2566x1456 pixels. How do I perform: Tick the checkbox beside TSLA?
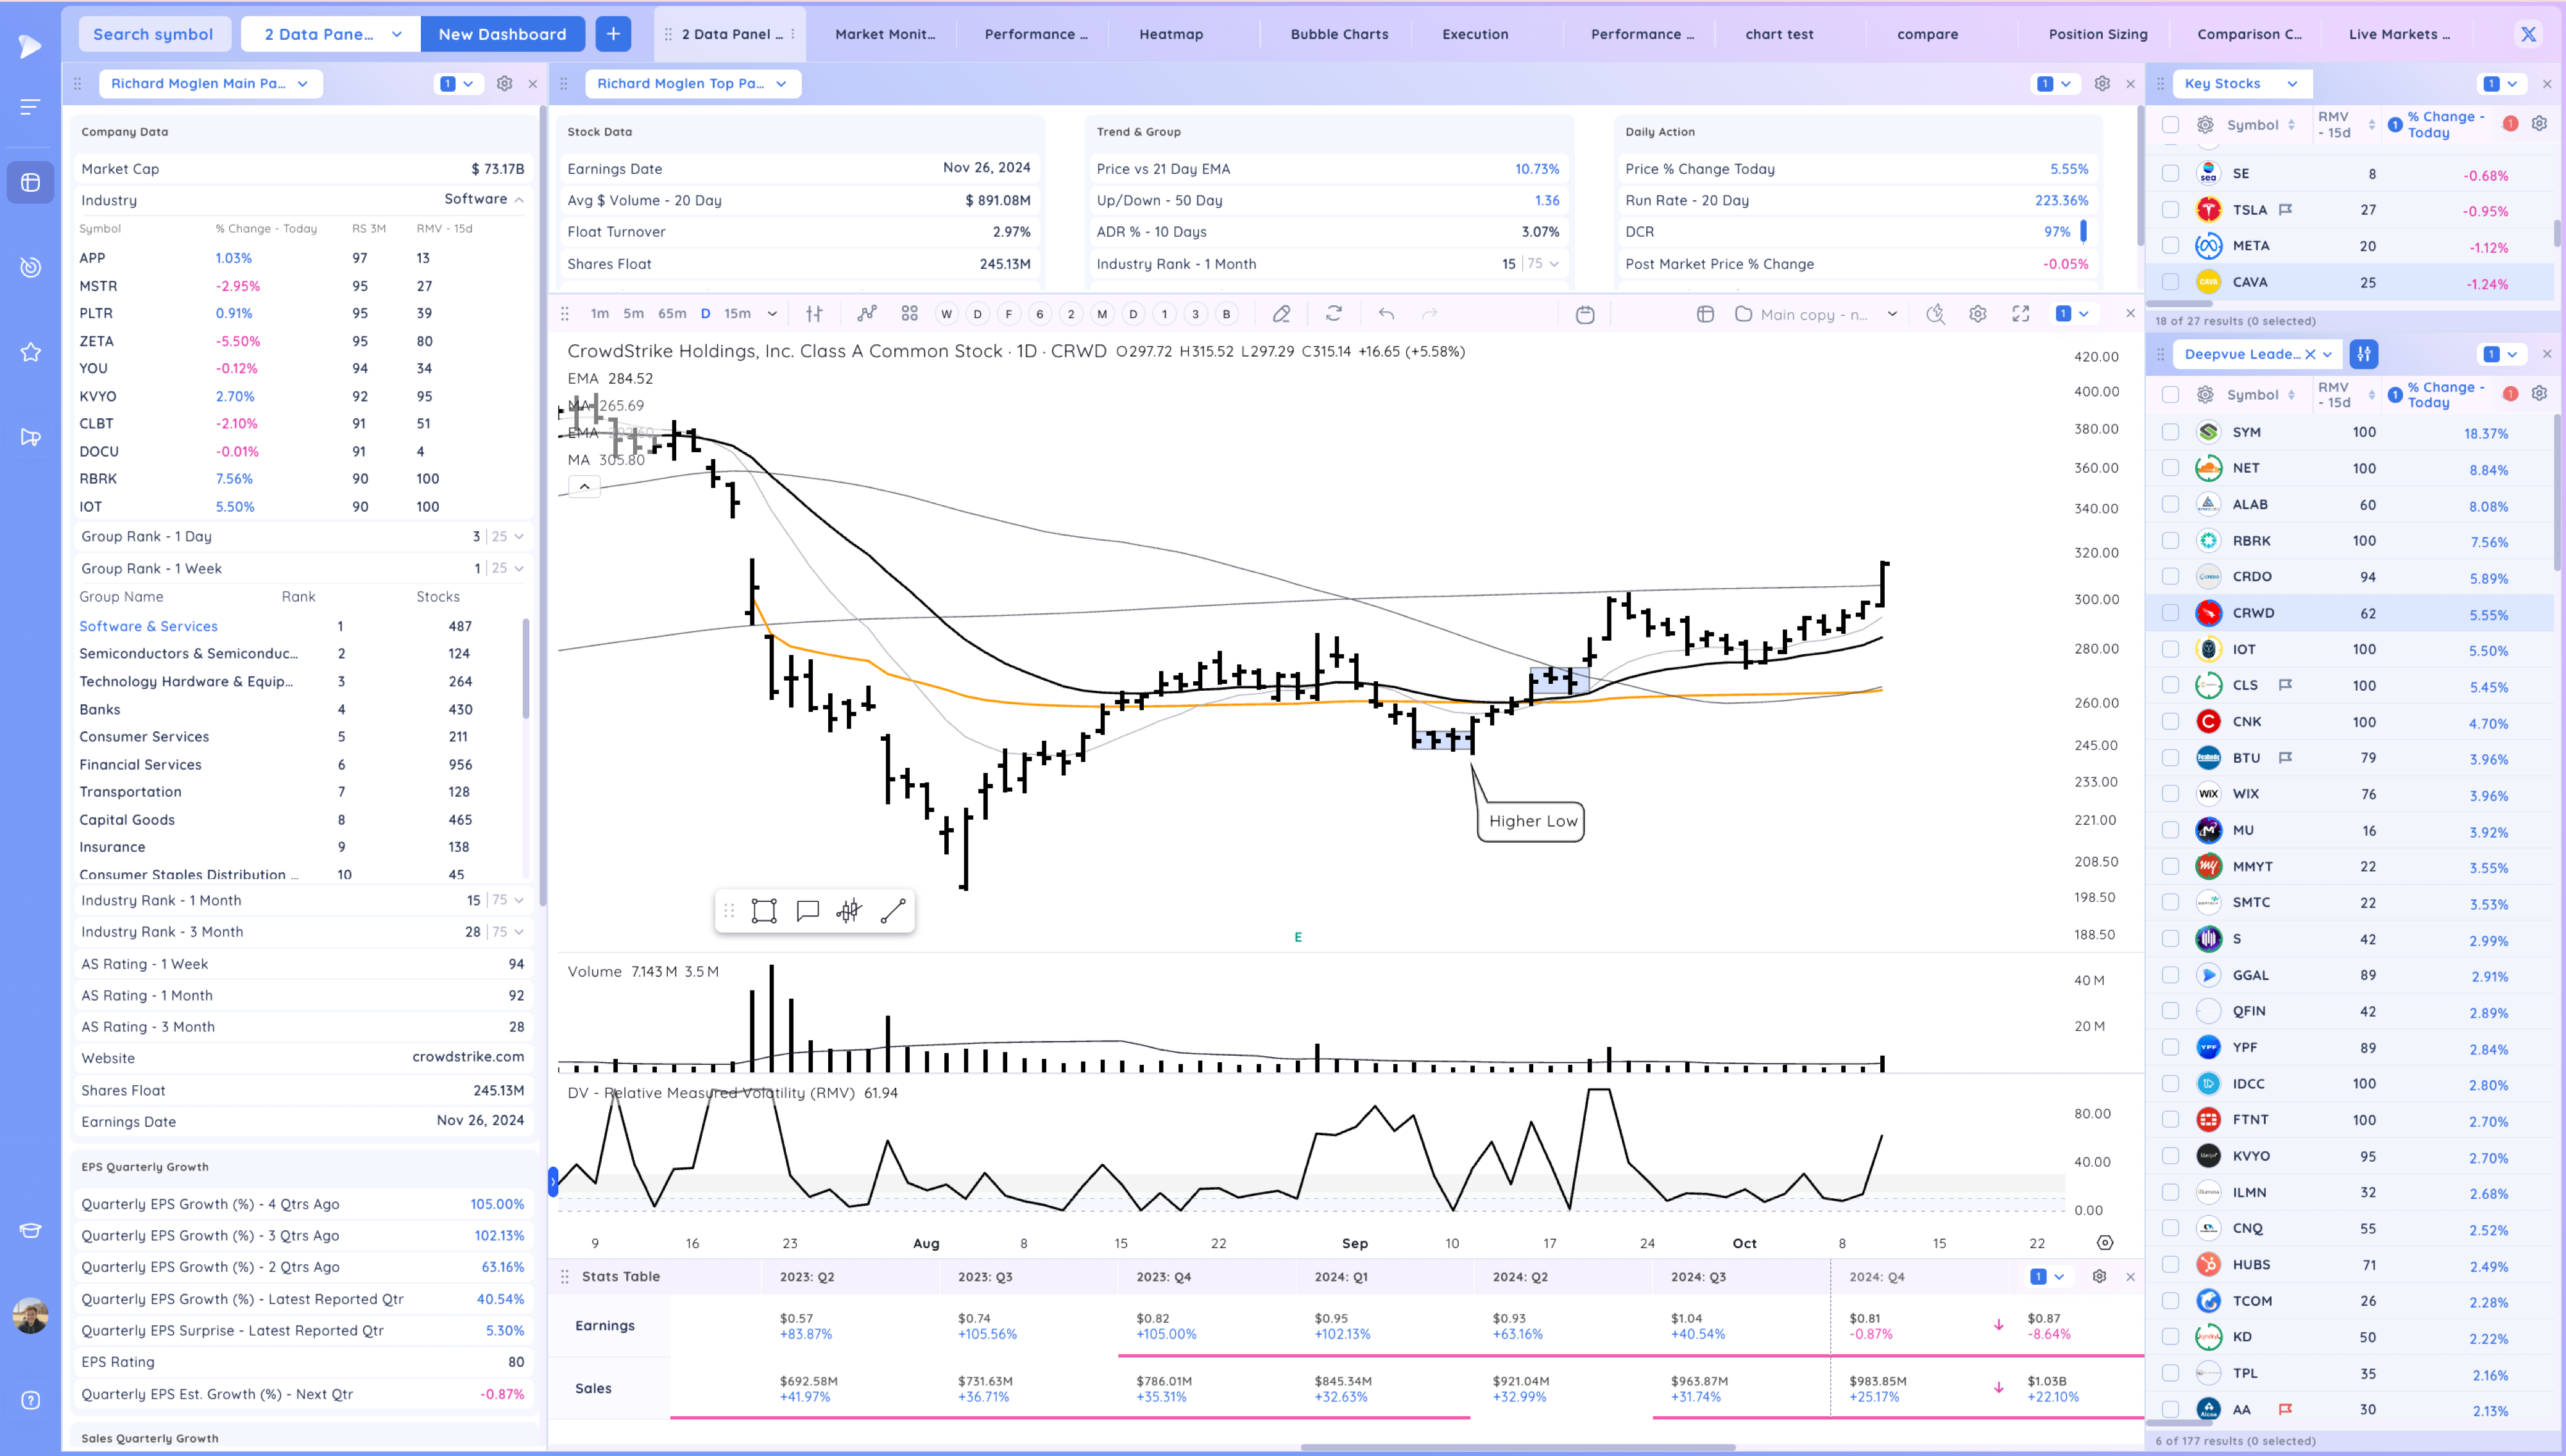coord(2170,210)
